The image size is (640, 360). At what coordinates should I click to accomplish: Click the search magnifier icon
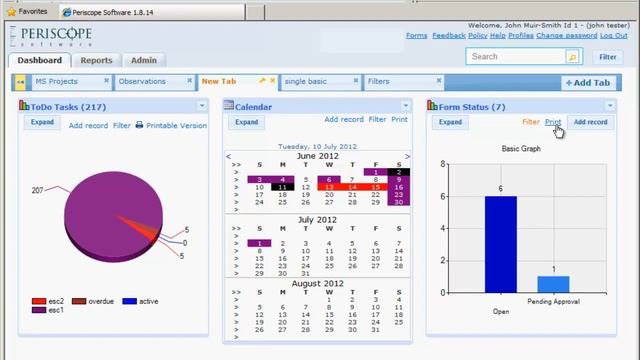pyautogui.click(x=572, y=57)
